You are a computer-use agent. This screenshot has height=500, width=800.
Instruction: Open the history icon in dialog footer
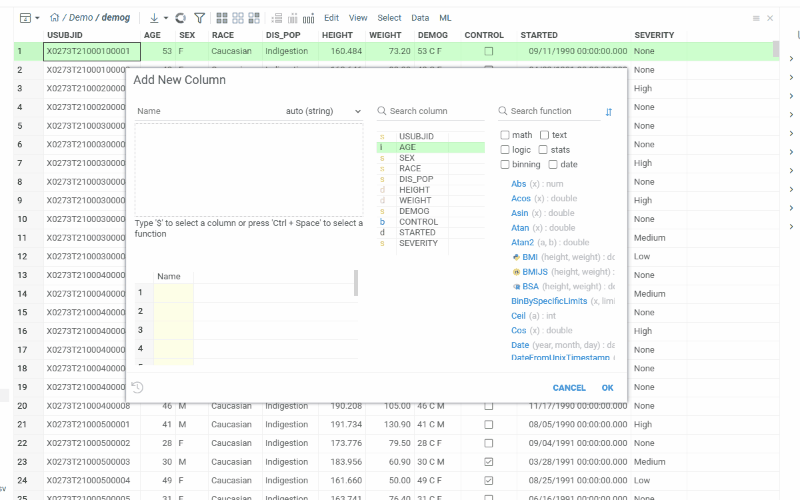pyautogui.click(x=137, y=388)
